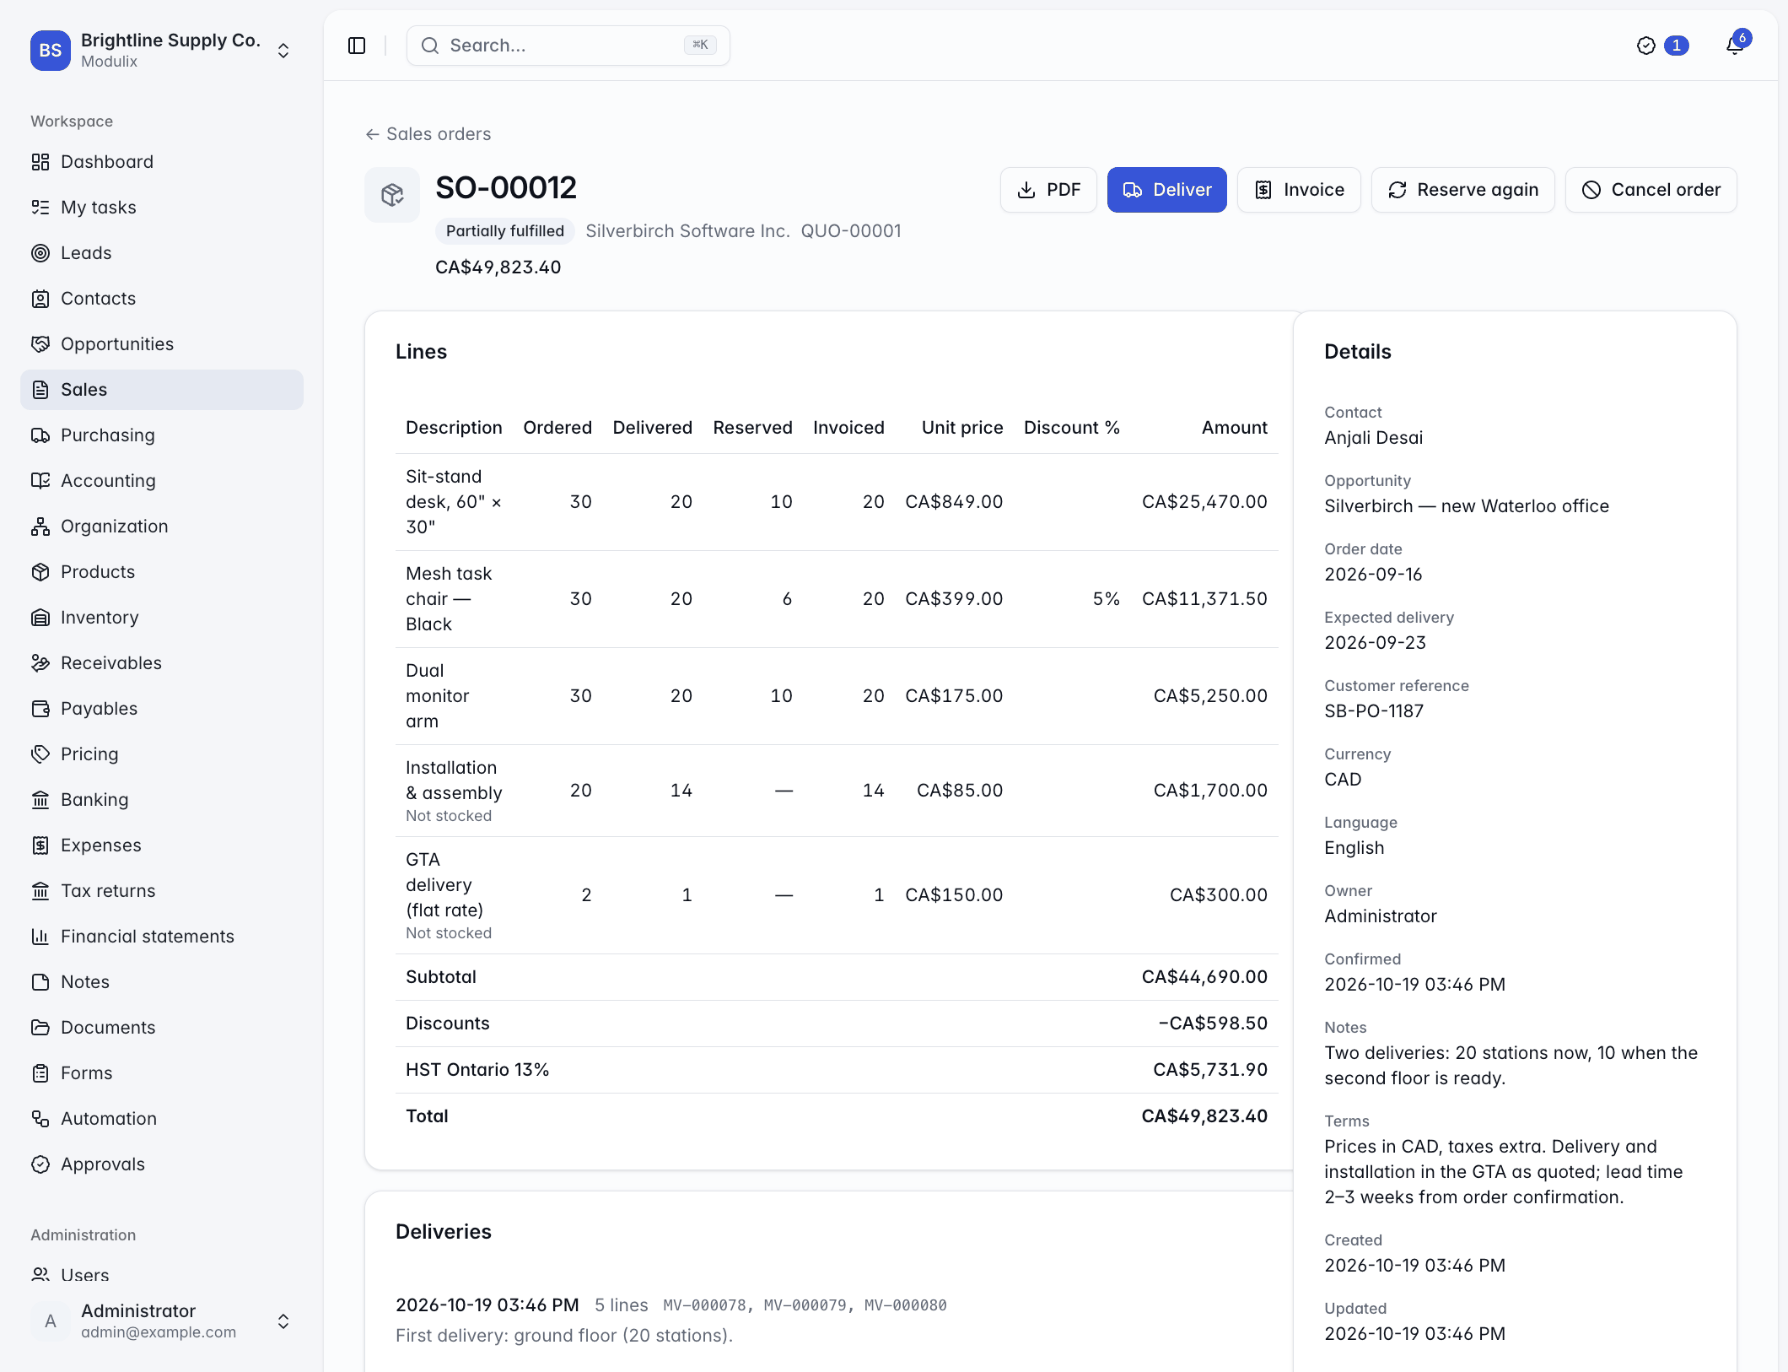Image resolution: width=1788 pixels, height=1372 pixels.
Task: Open Expenses in the sidebar
Action: click(x=162, y=845)
